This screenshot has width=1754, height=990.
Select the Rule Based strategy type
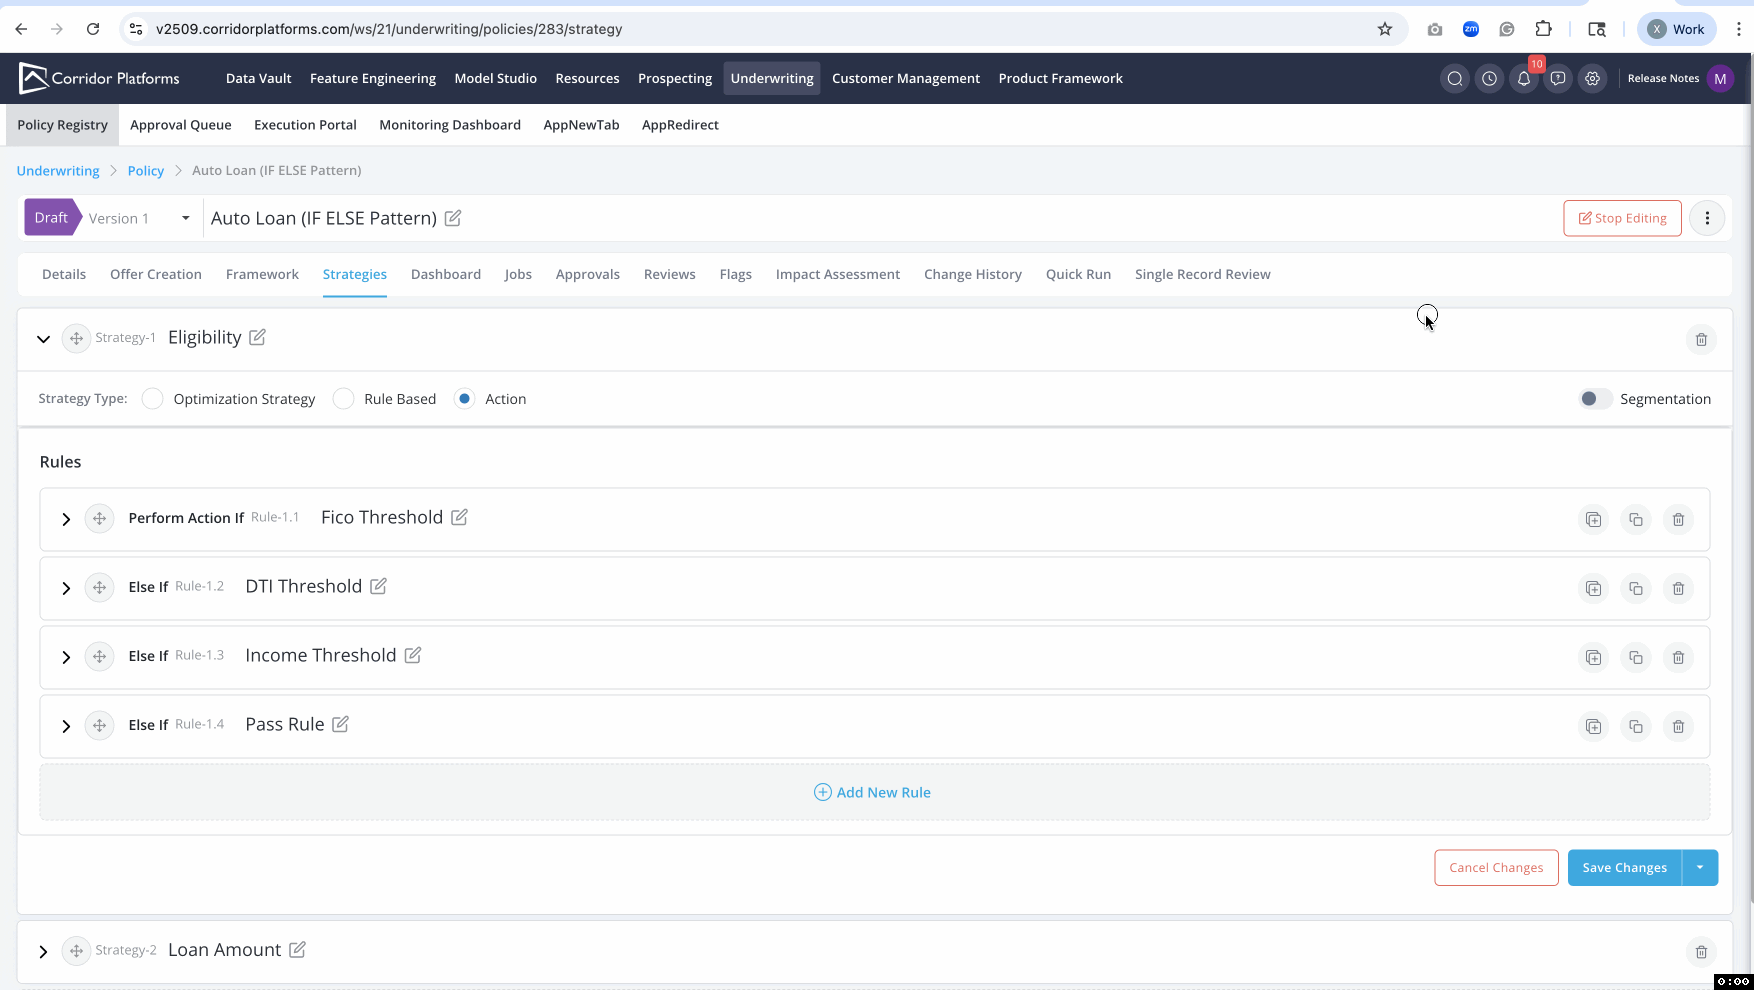tap(343, 399)
